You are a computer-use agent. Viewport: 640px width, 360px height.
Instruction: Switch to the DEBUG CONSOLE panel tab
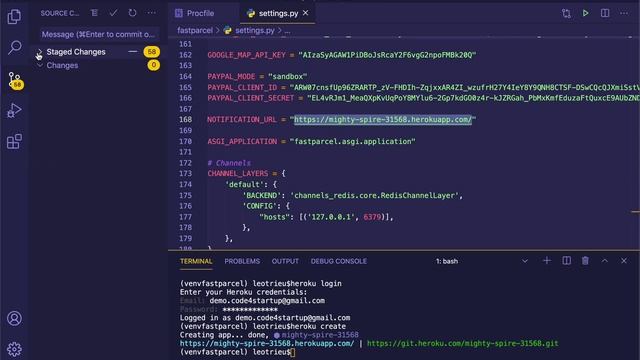coord(339,261)
